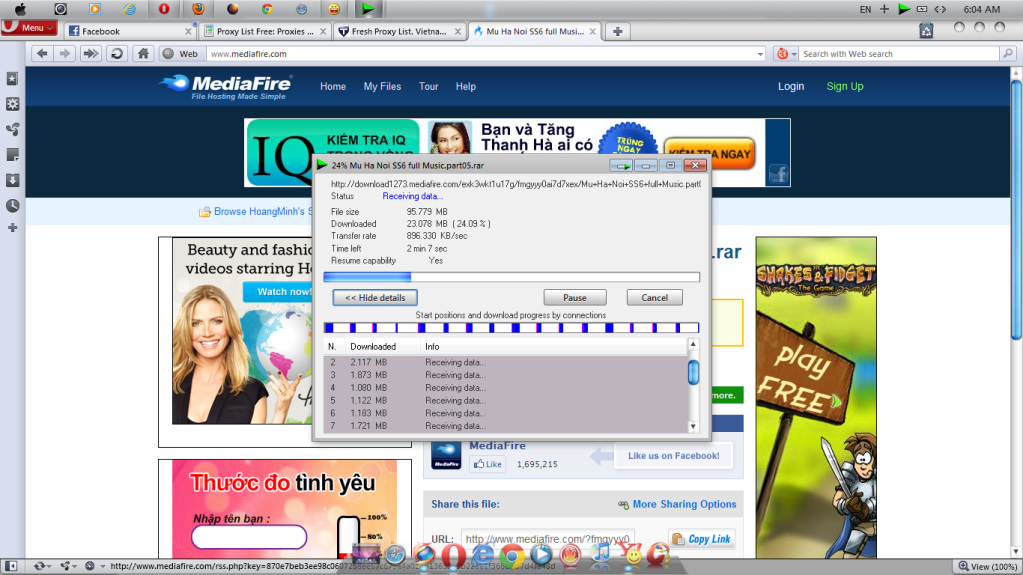Toggle the panel button in status bar
Screen dimensions: 1023x575
pyautogui.click(x=11, y=567)
